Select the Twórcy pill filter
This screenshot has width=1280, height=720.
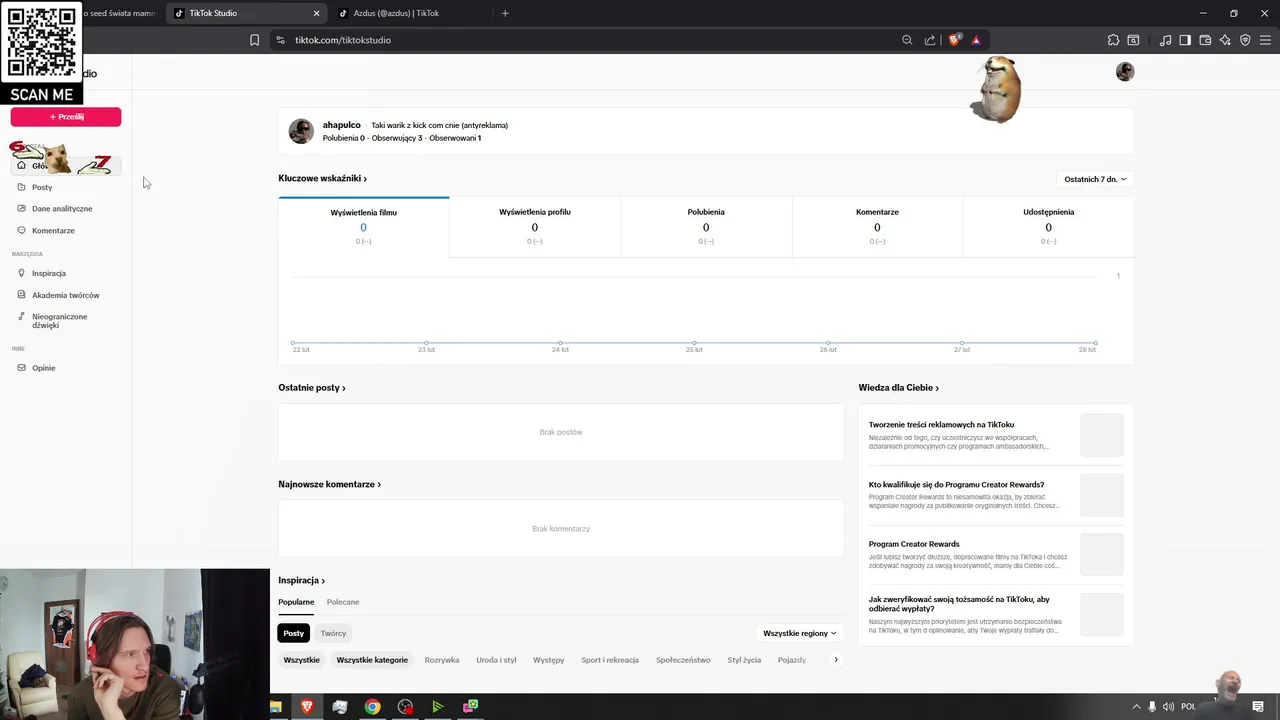(x=333, y=633)
